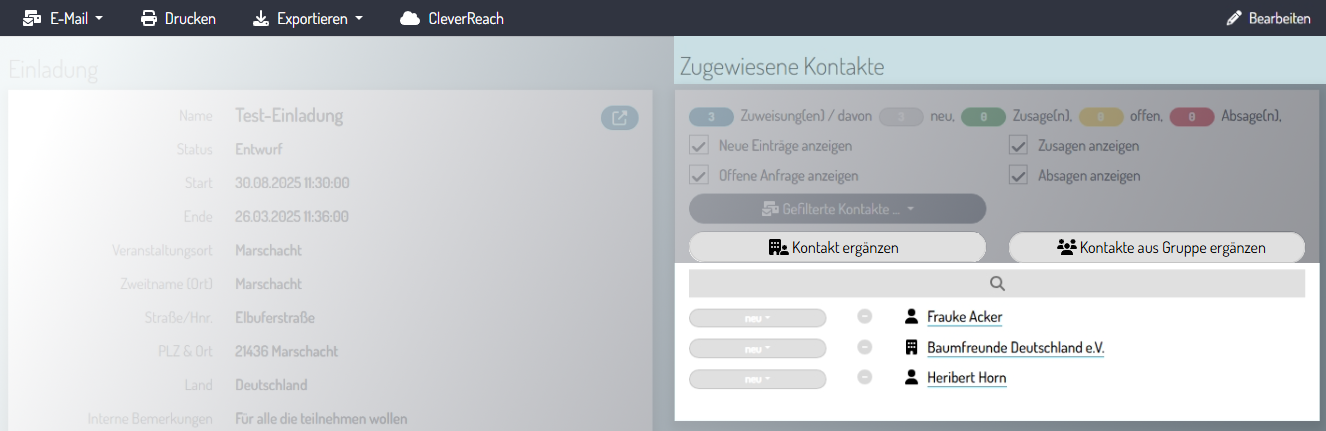Click the grey neu count badge
The width and height of the screenshot is (1326, 431).
(901, 117)
